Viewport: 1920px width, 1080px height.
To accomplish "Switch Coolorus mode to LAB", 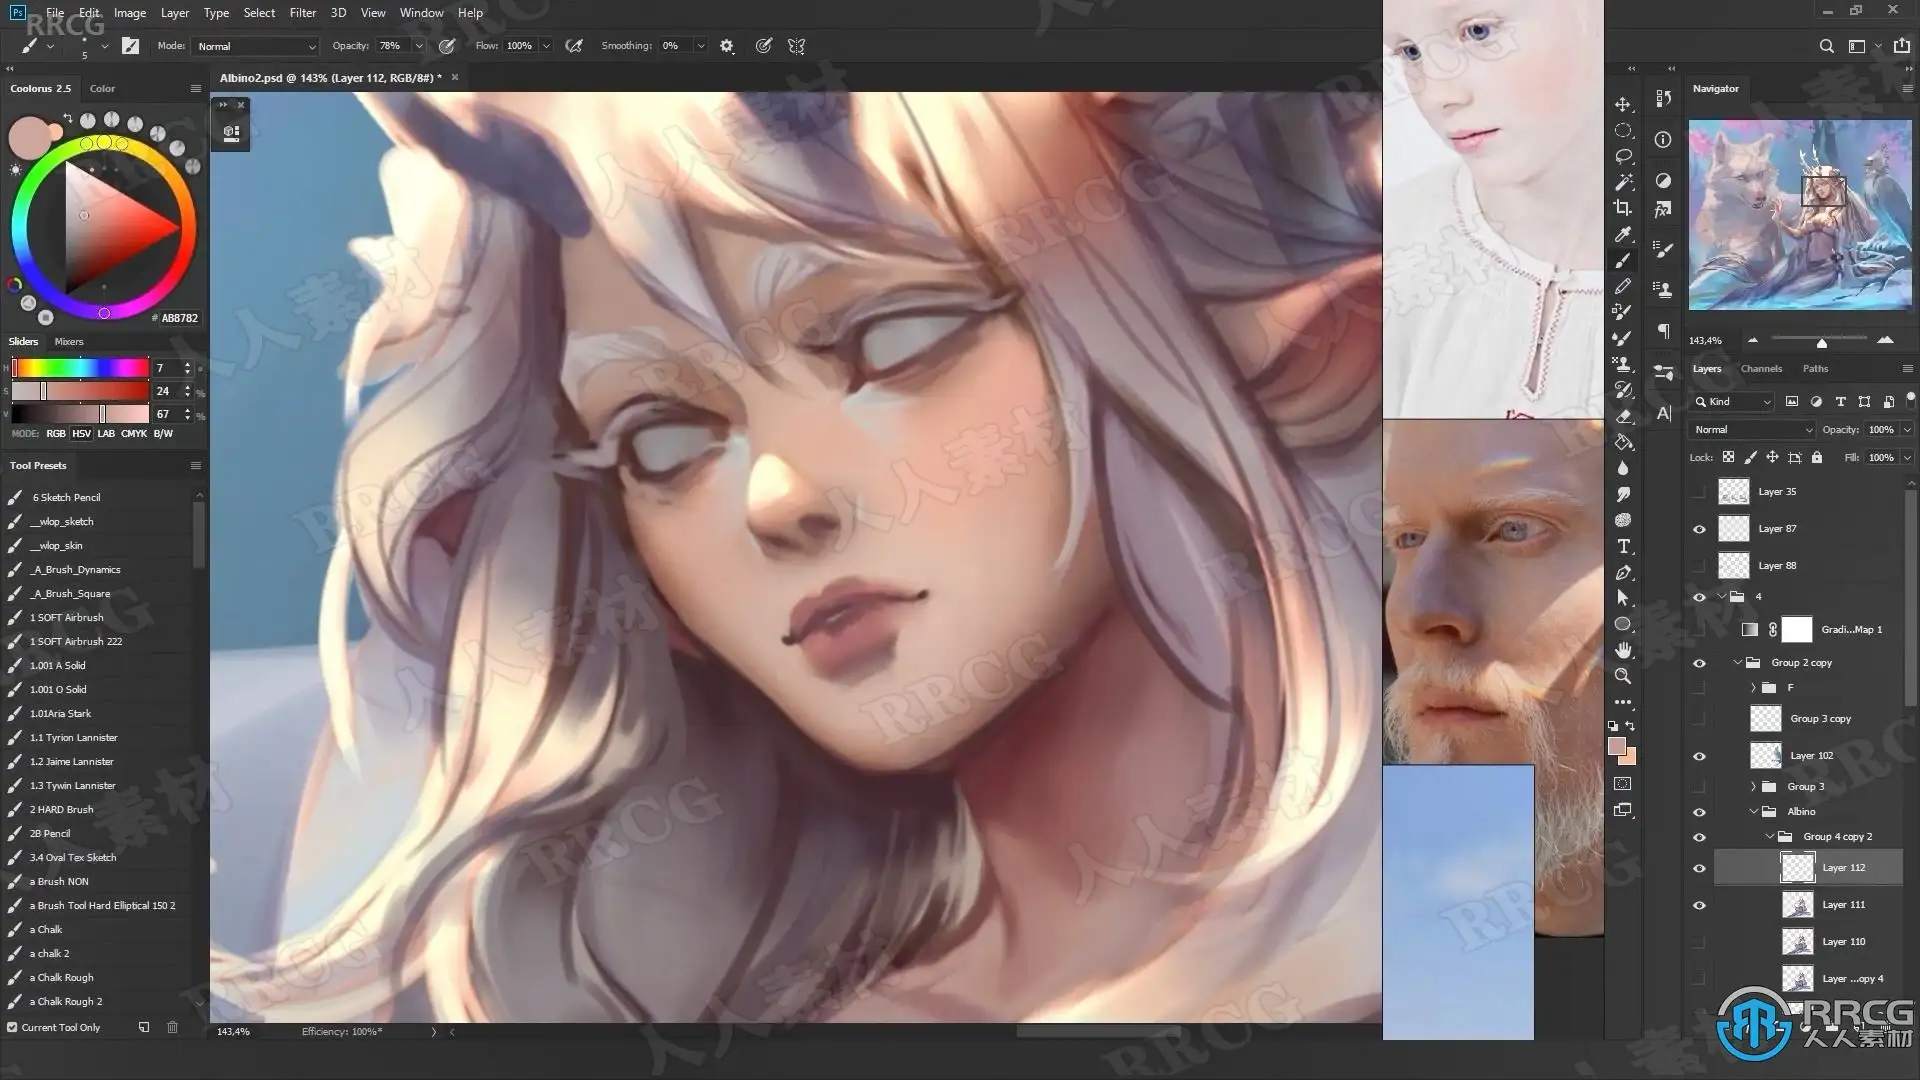I will [106, 433].
